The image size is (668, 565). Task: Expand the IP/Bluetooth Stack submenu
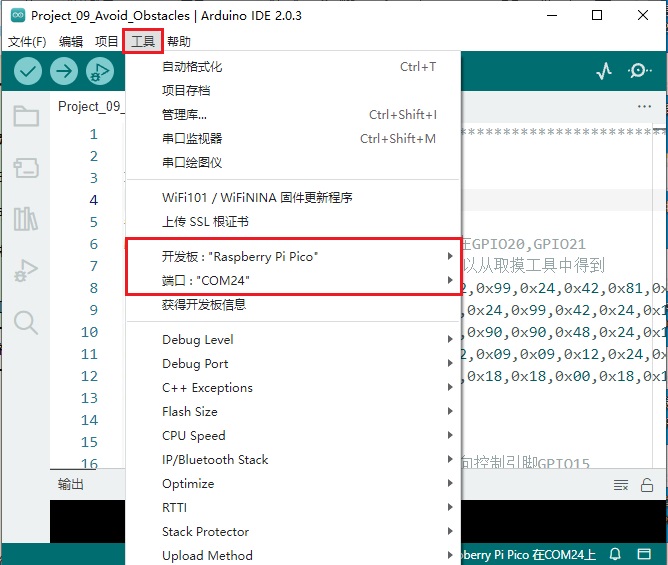294,459
